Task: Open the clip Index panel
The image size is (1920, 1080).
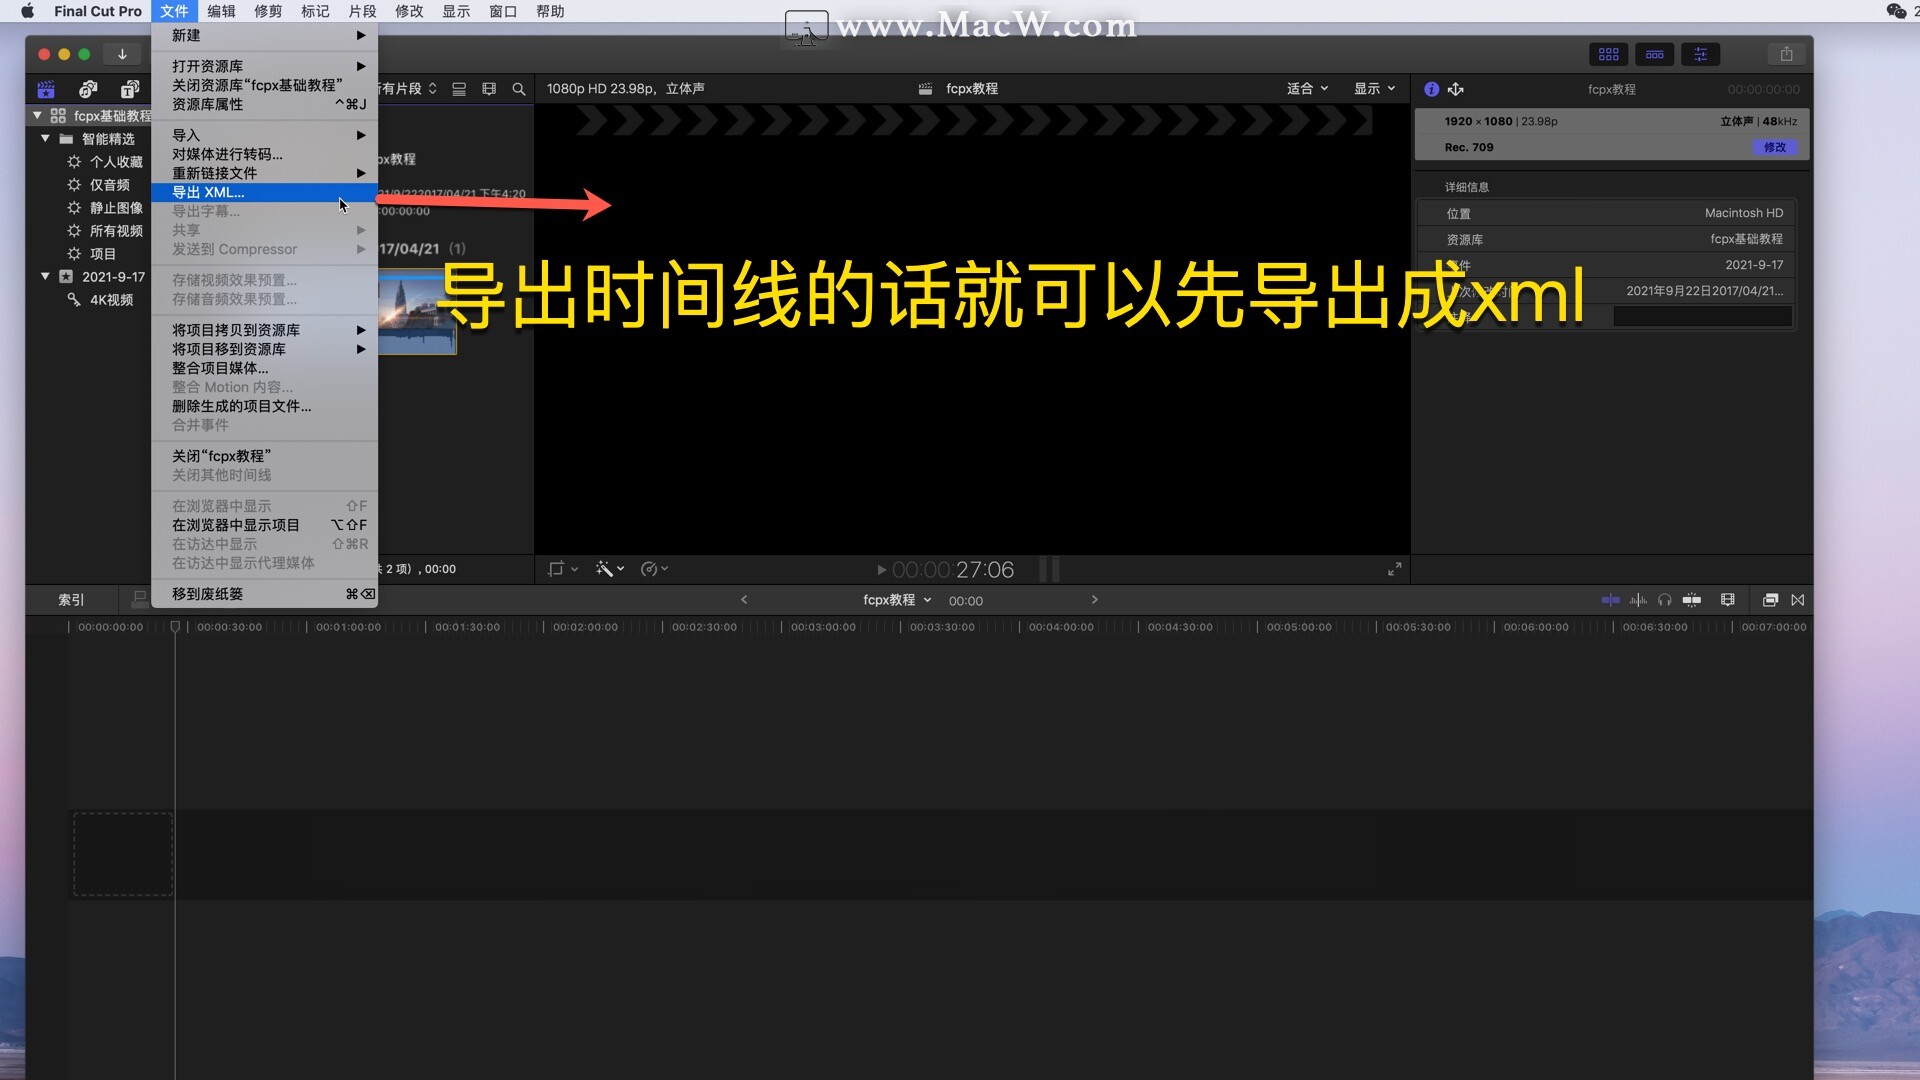Action: point(71,600)
